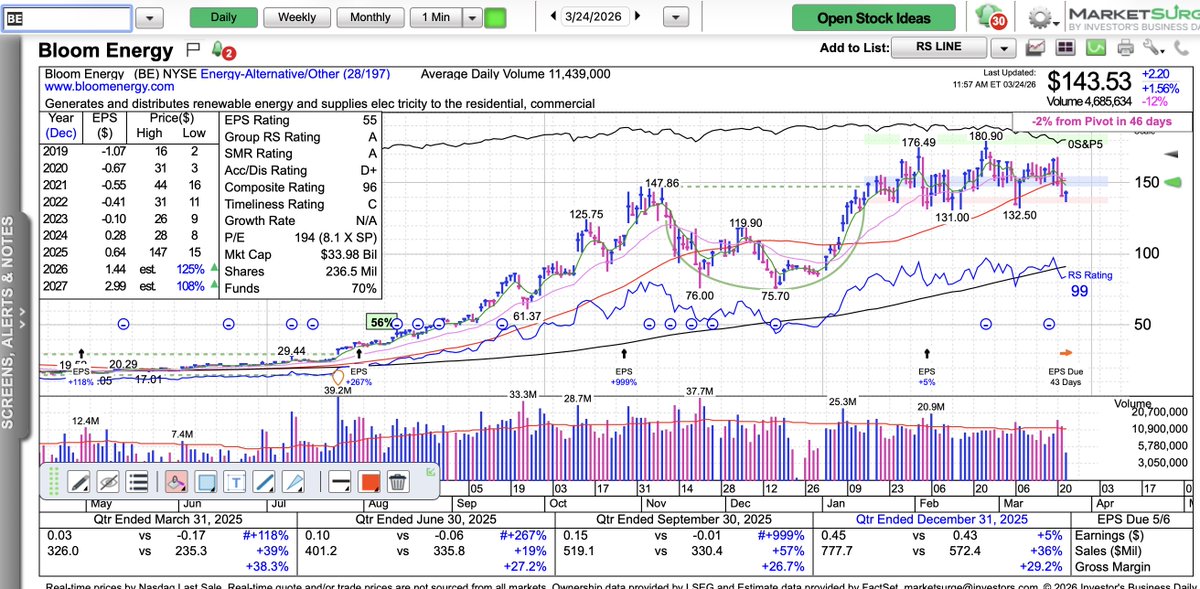Viewport: 1200px width, 589px height.
Task: Select the 1 Min intraday period
Action: pyautogui.click(x=436, y=17)
